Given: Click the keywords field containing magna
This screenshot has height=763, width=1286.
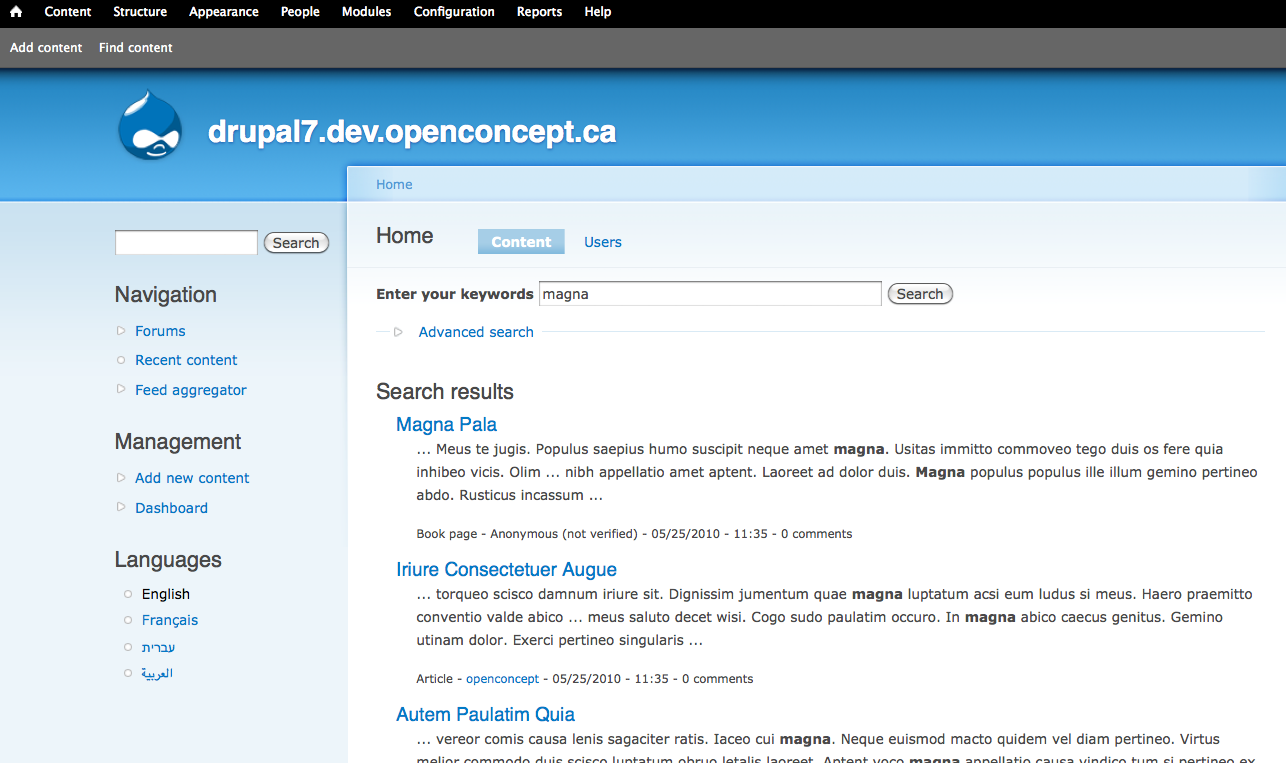Looking at the screenshot, I should (x=710, y=294).
